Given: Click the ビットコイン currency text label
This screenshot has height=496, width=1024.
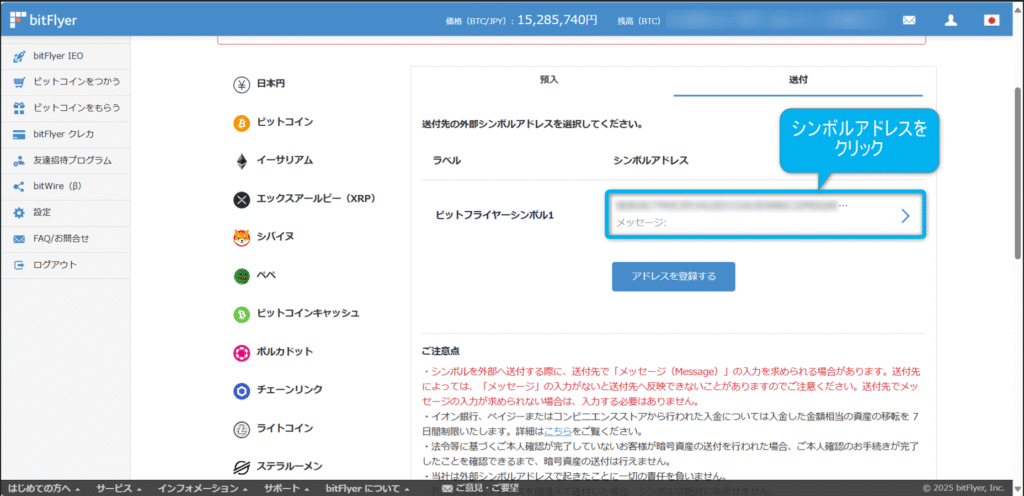Looking at the screenshot, I should pyautogui.click(x=285, y=122).
